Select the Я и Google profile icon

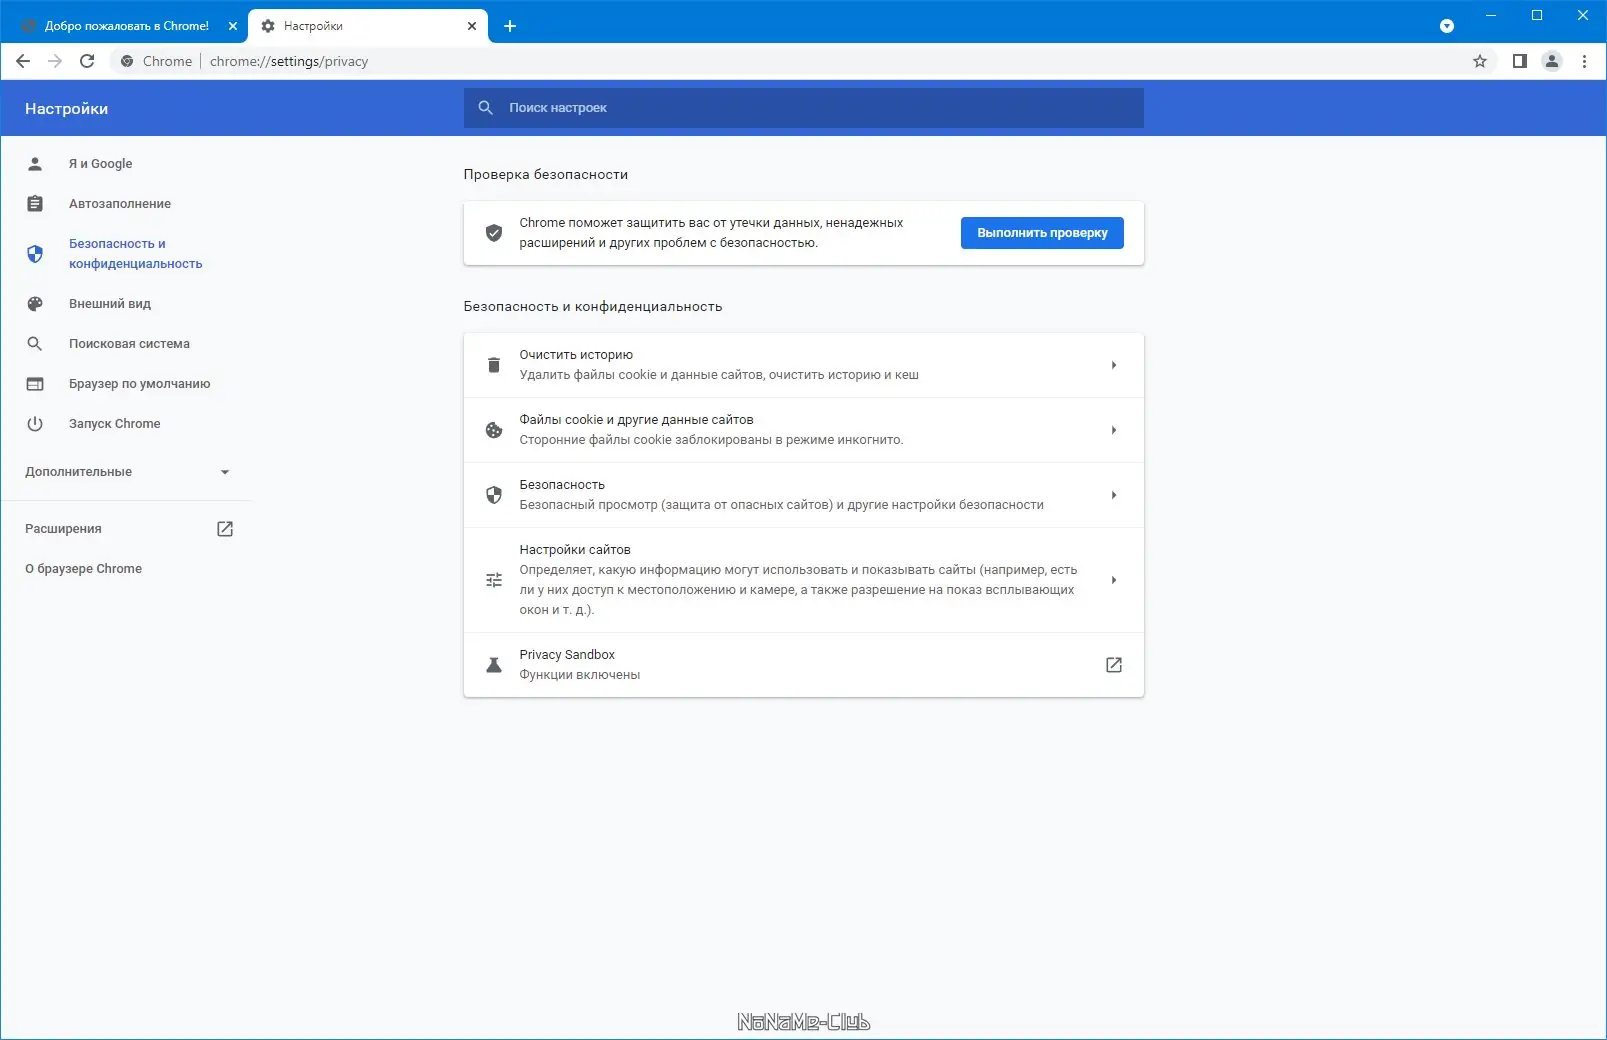pyautogui.click(x=36, y=163)
